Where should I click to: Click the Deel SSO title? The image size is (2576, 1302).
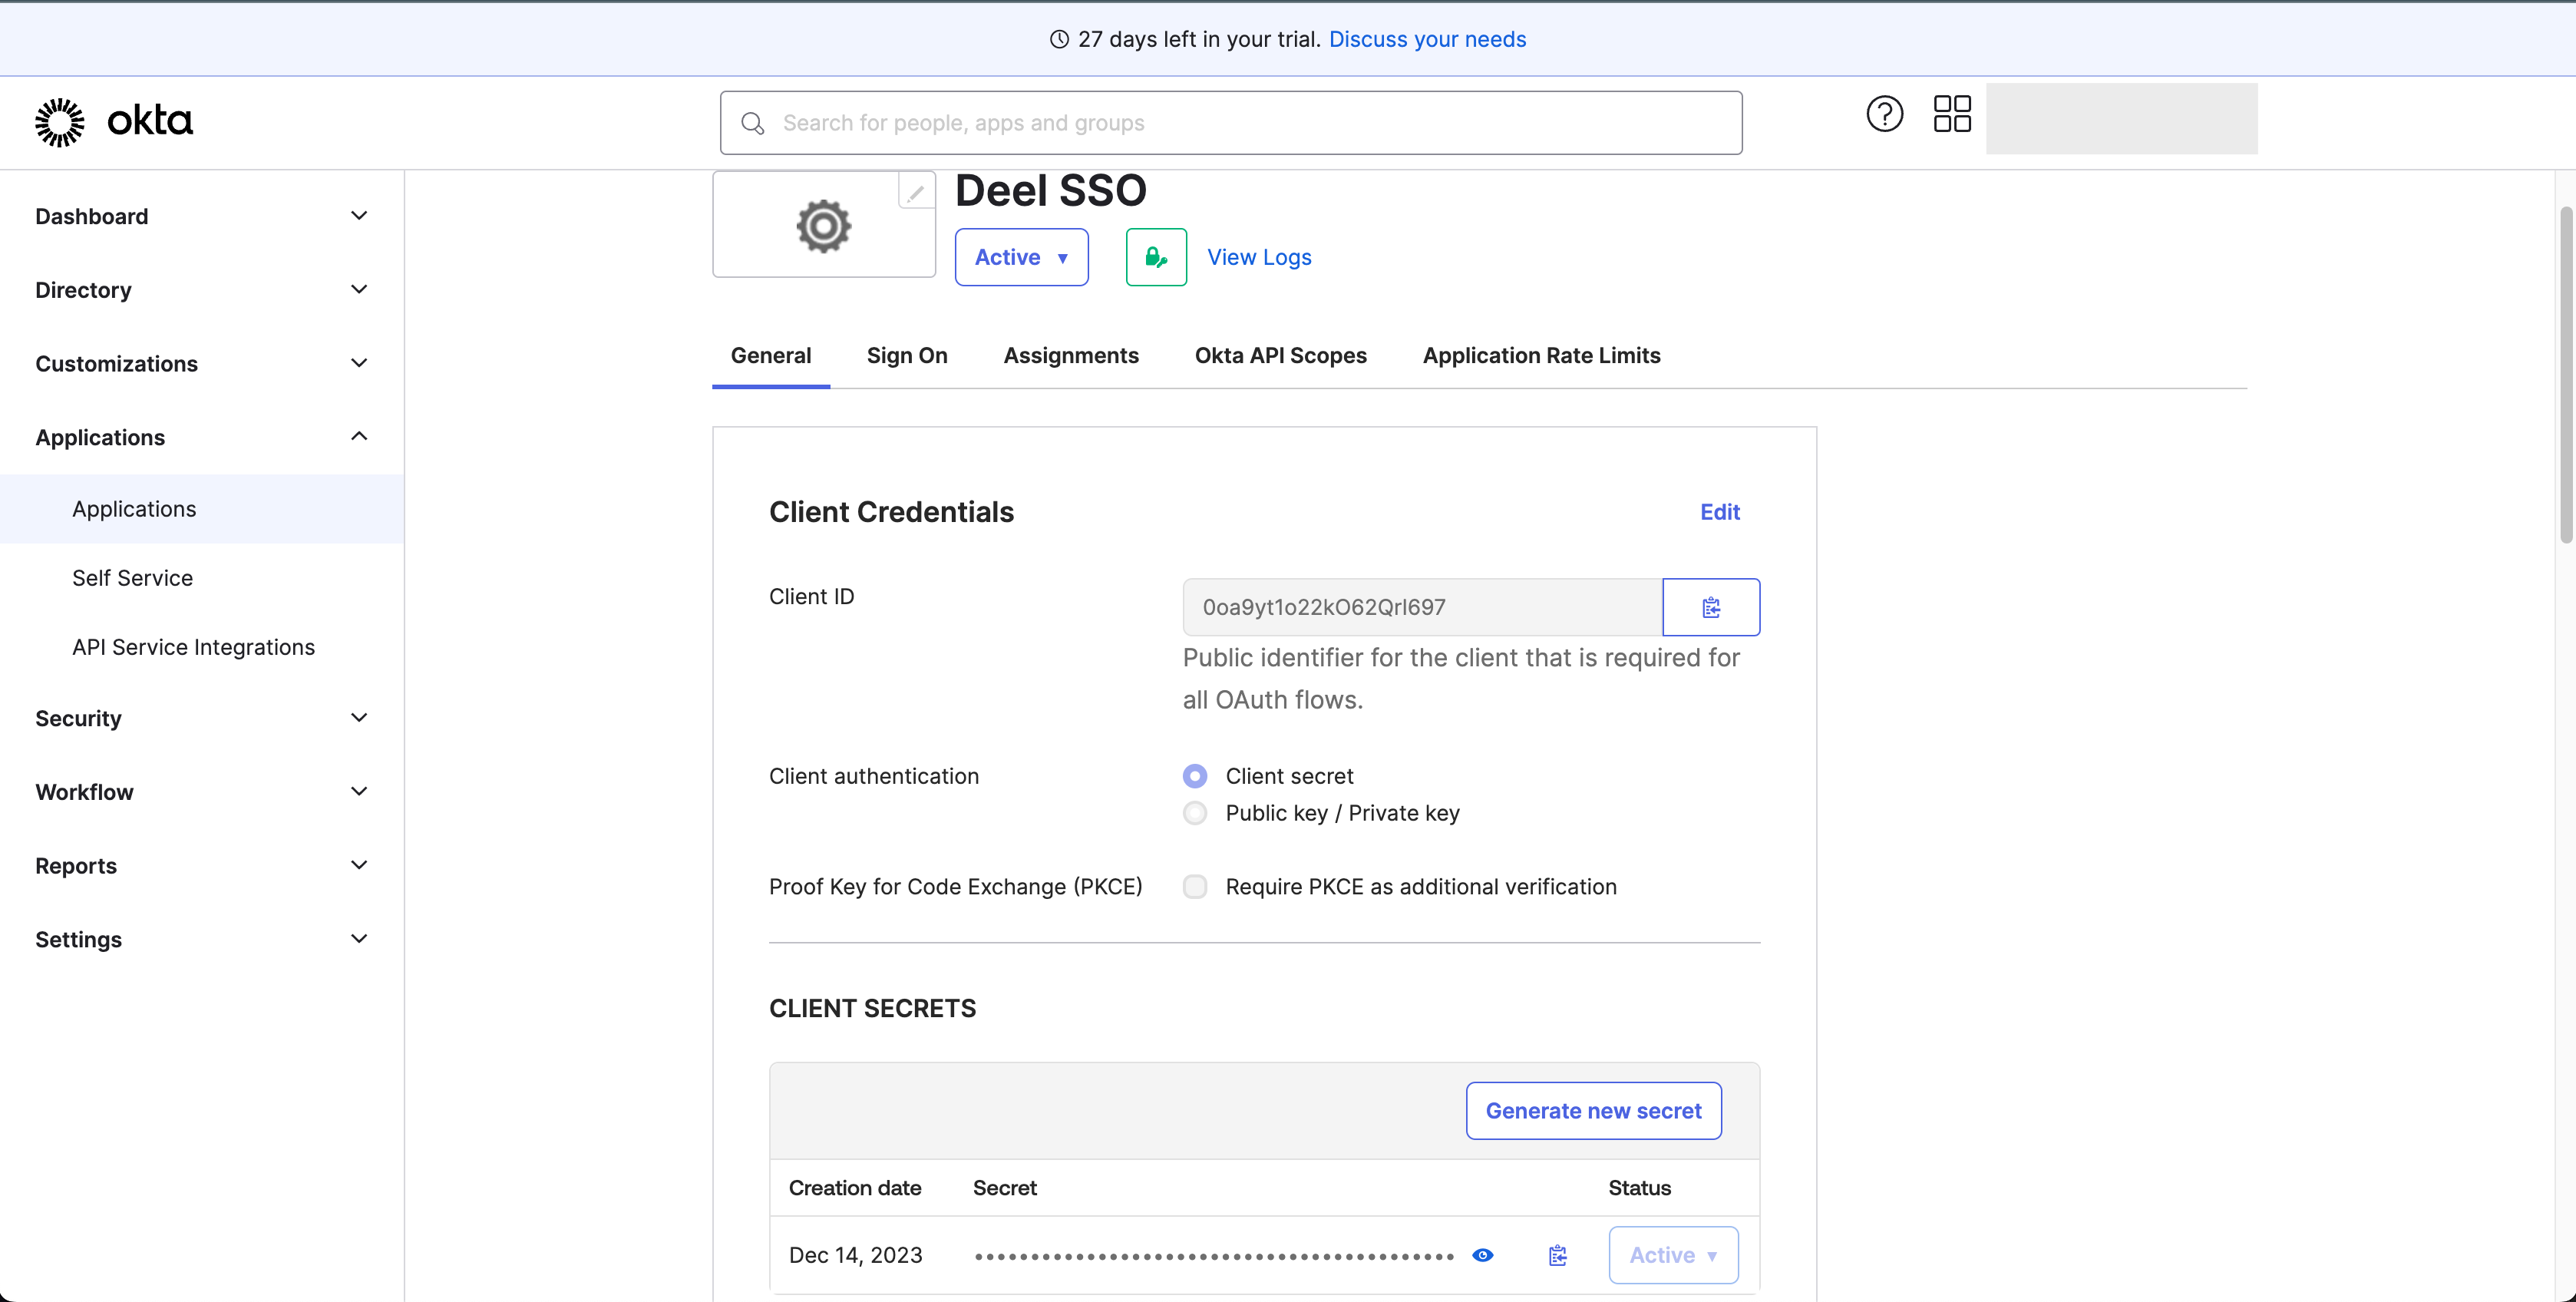[x=1050, y=191]
